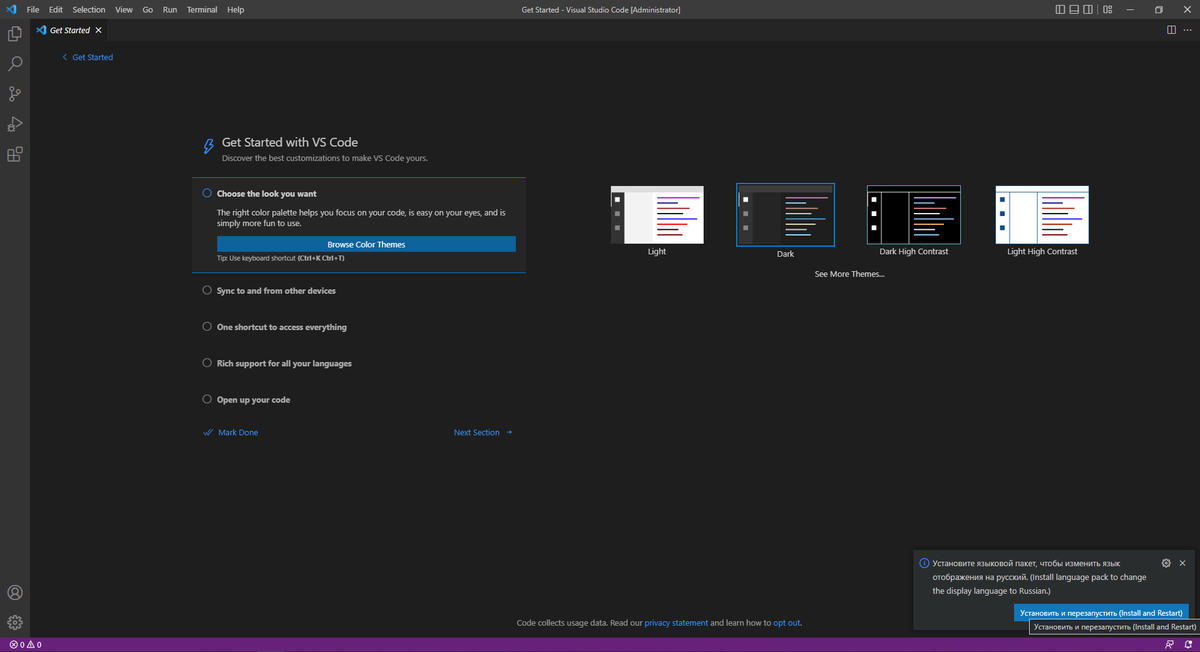Viewport: 1200px width, 652px height.
Task: Check off the Open up your code step
Action: [x=206, y=399]
